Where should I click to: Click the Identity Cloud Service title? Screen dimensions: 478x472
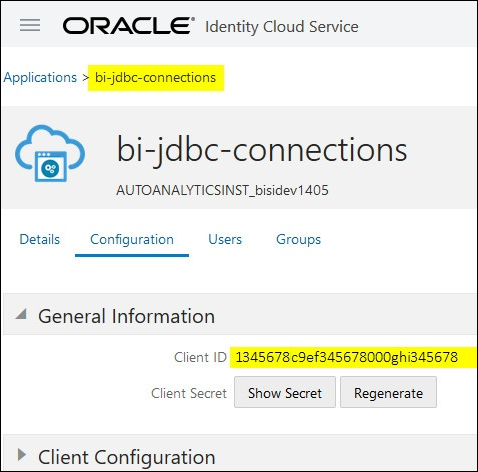(x=282, y=27)
